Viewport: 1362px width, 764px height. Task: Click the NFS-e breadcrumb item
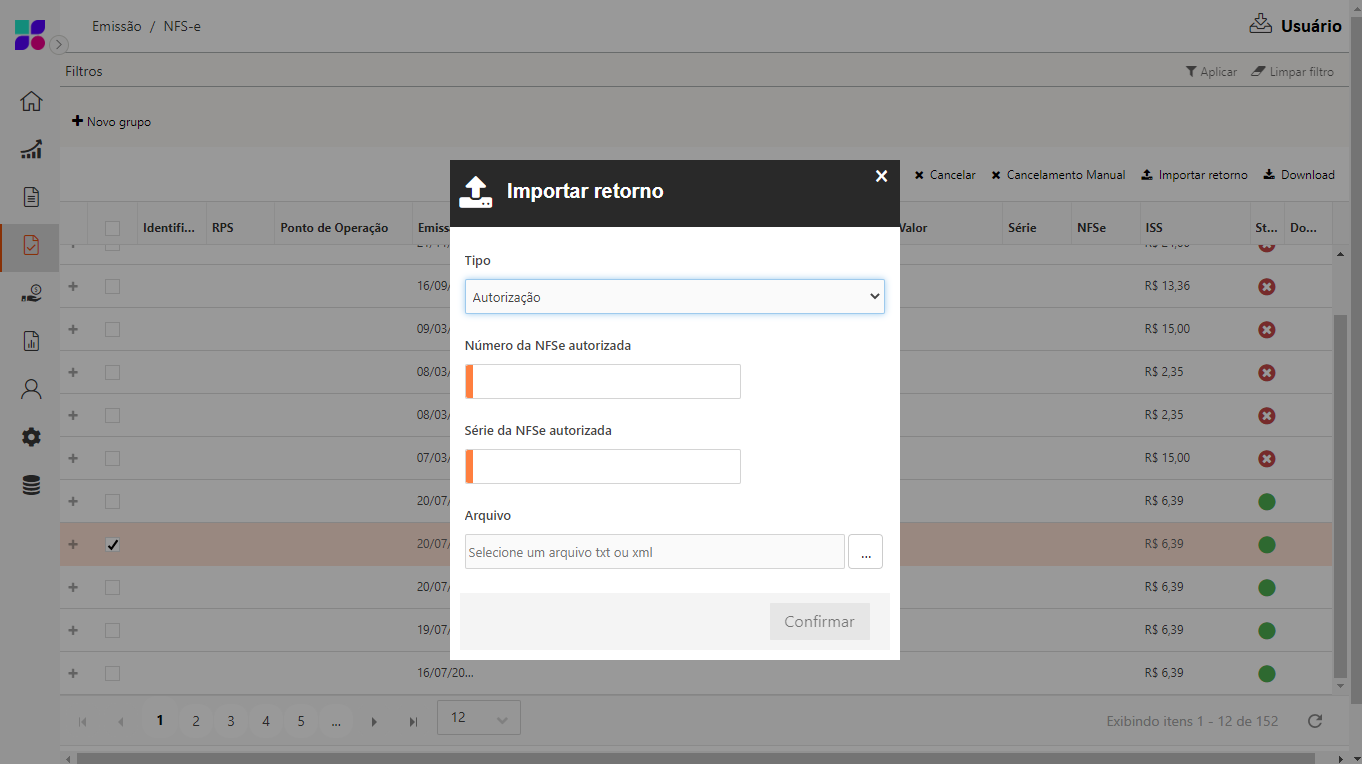point(182,26)
